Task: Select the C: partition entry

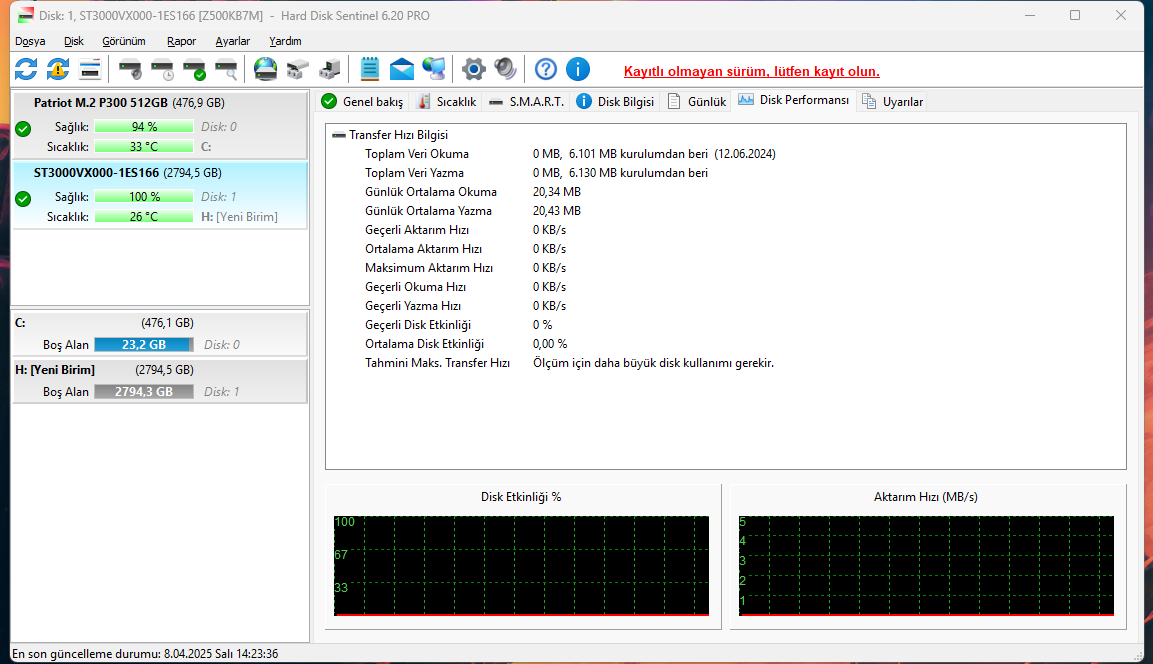Action: [160, 334]
